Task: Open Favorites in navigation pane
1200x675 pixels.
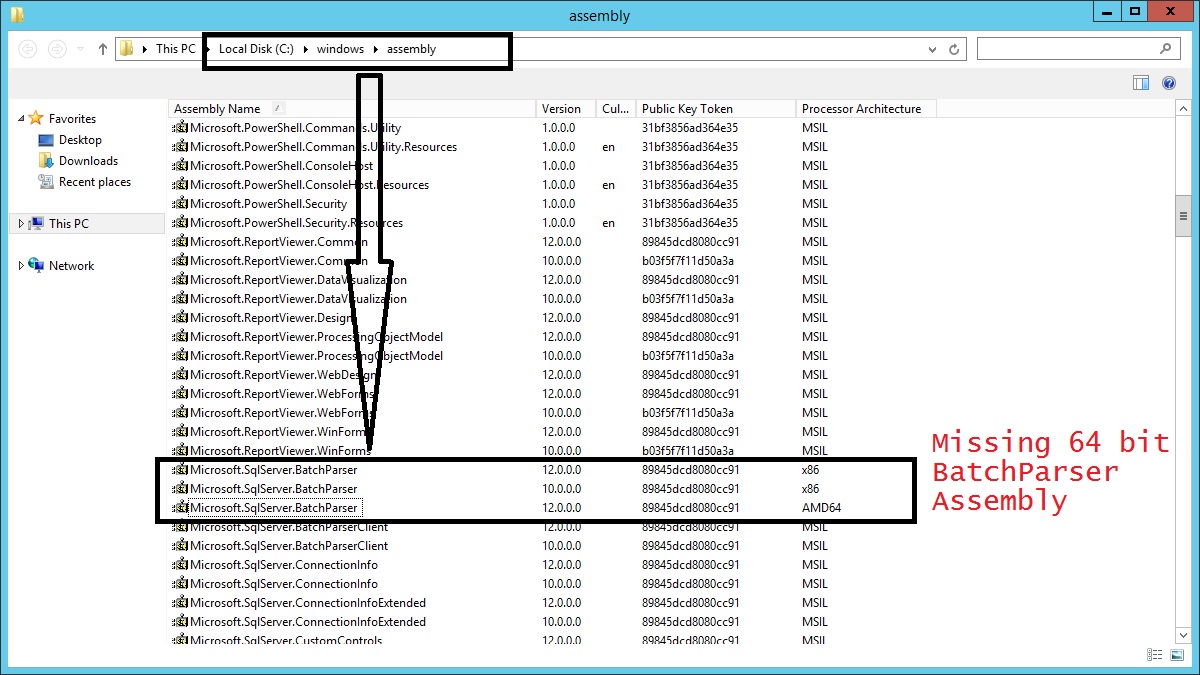Action: tap(72, 119)
